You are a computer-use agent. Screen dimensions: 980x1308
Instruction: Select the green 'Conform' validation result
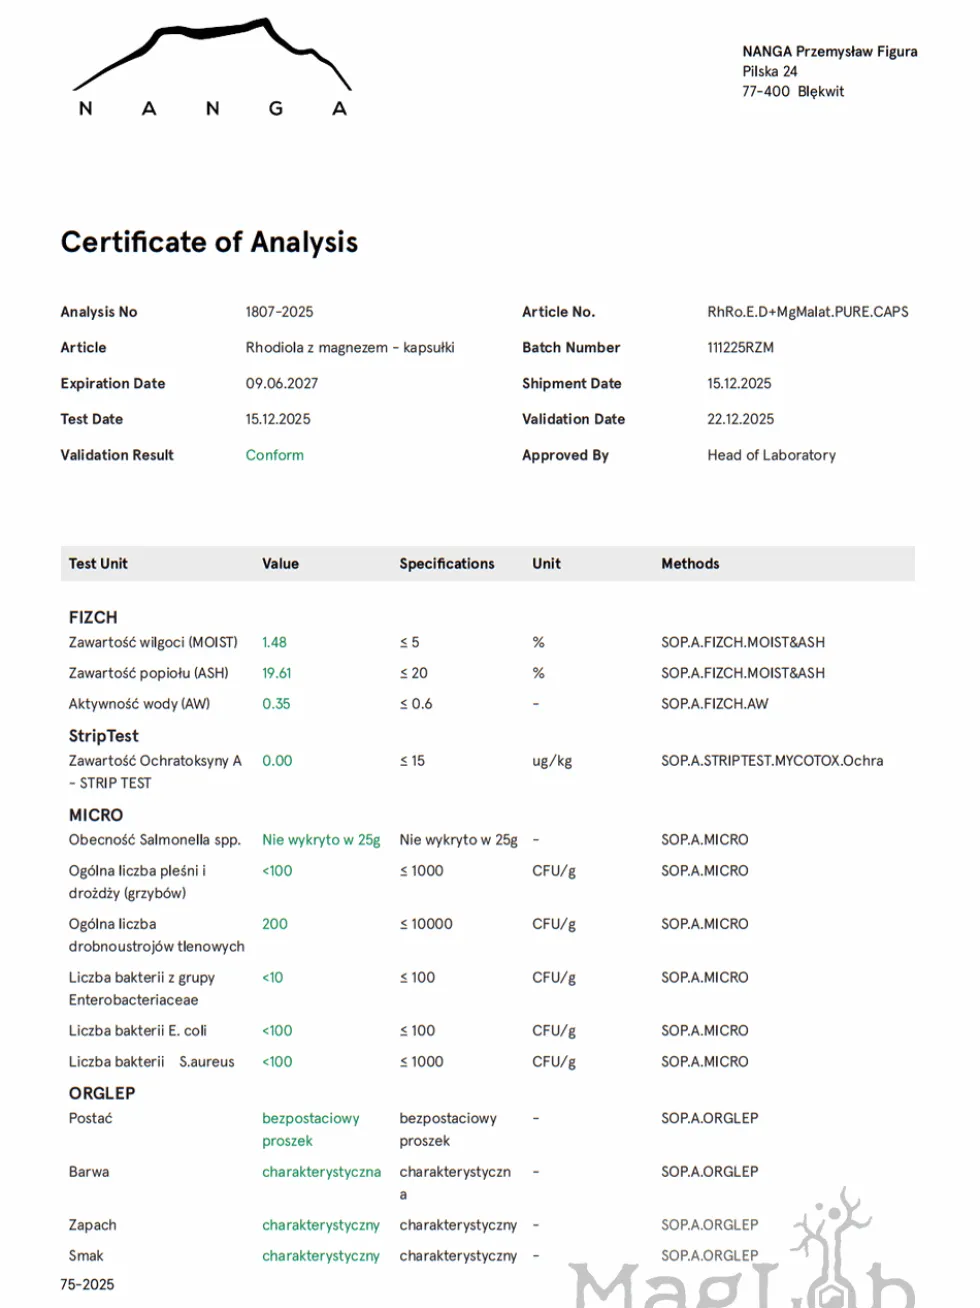(275, 455)
